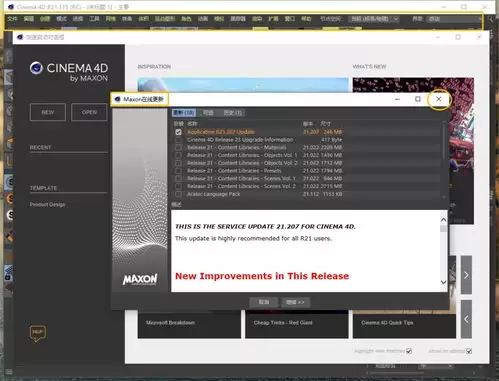Viewport: 499px width, 381px height.
Task: Click the 21.112 version value
Action: click(x=311, y=194)
